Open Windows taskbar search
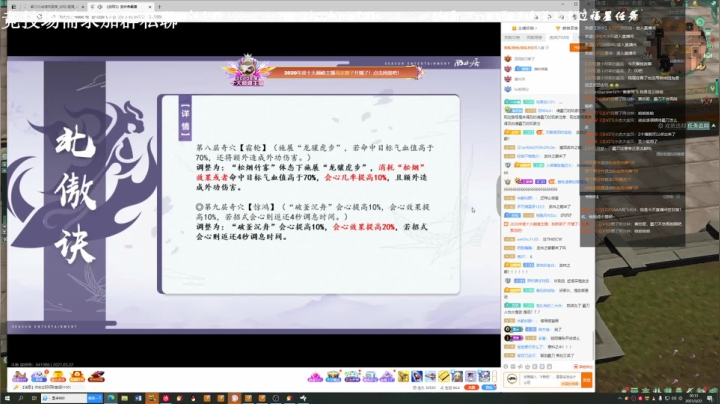 click(x=21, y=398)
